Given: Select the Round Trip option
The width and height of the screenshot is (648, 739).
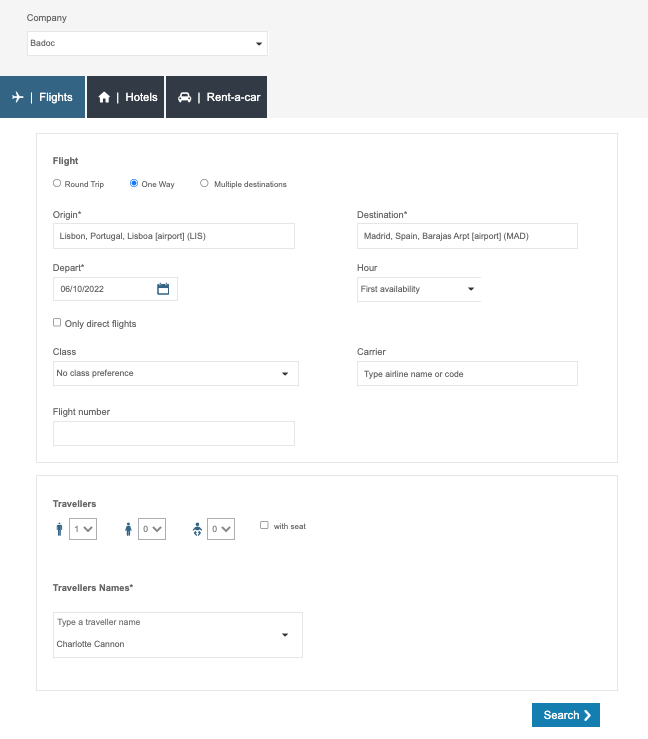Looking at the screenshot, I should point(57,183).
